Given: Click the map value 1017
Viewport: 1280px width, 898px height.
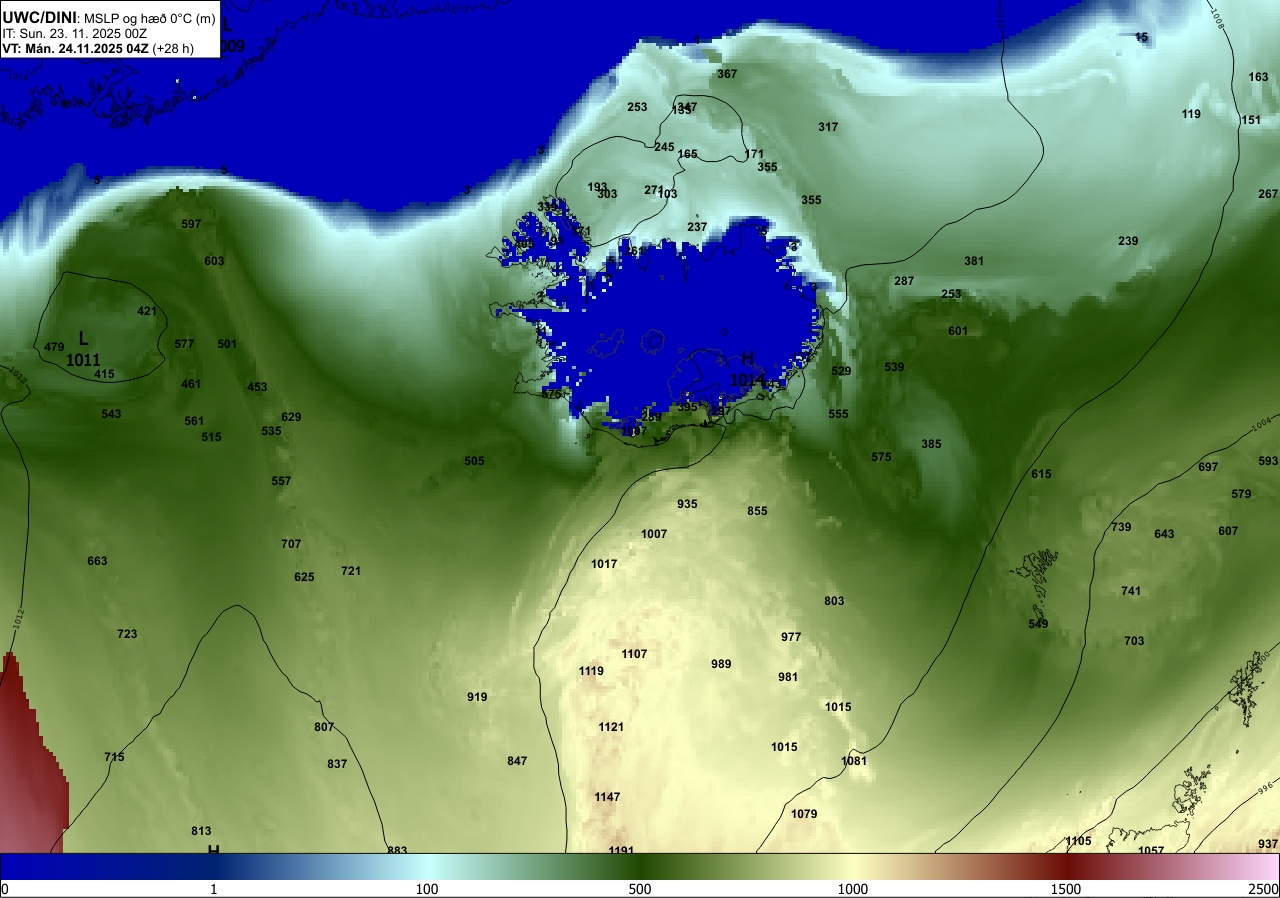Looking at the screenshot, I should coord(604,564).
